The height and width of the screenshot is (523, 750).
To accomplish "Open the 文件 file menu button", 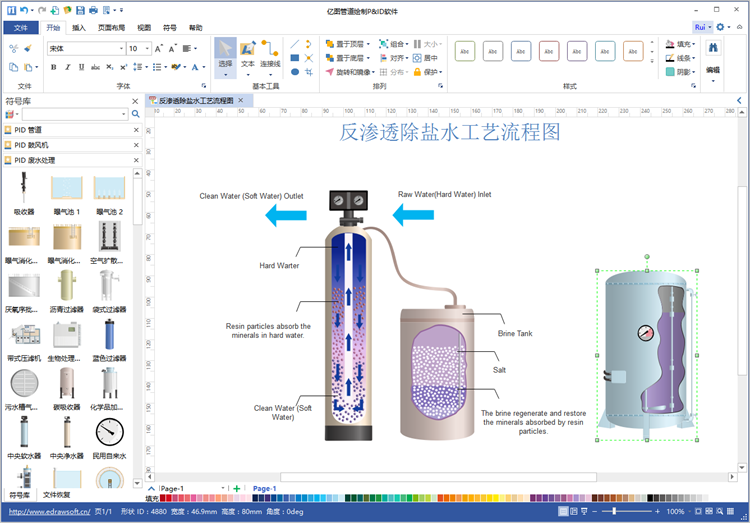I will 21,28.
